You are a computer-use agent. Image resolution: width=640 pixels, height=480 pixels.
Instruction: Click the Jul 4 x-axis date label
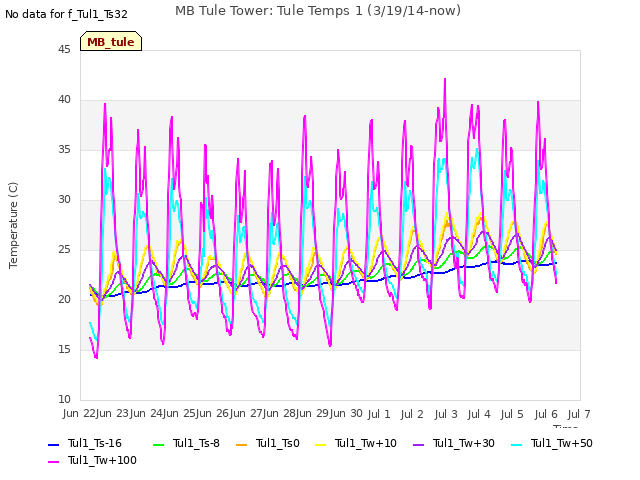pos(479,415)
